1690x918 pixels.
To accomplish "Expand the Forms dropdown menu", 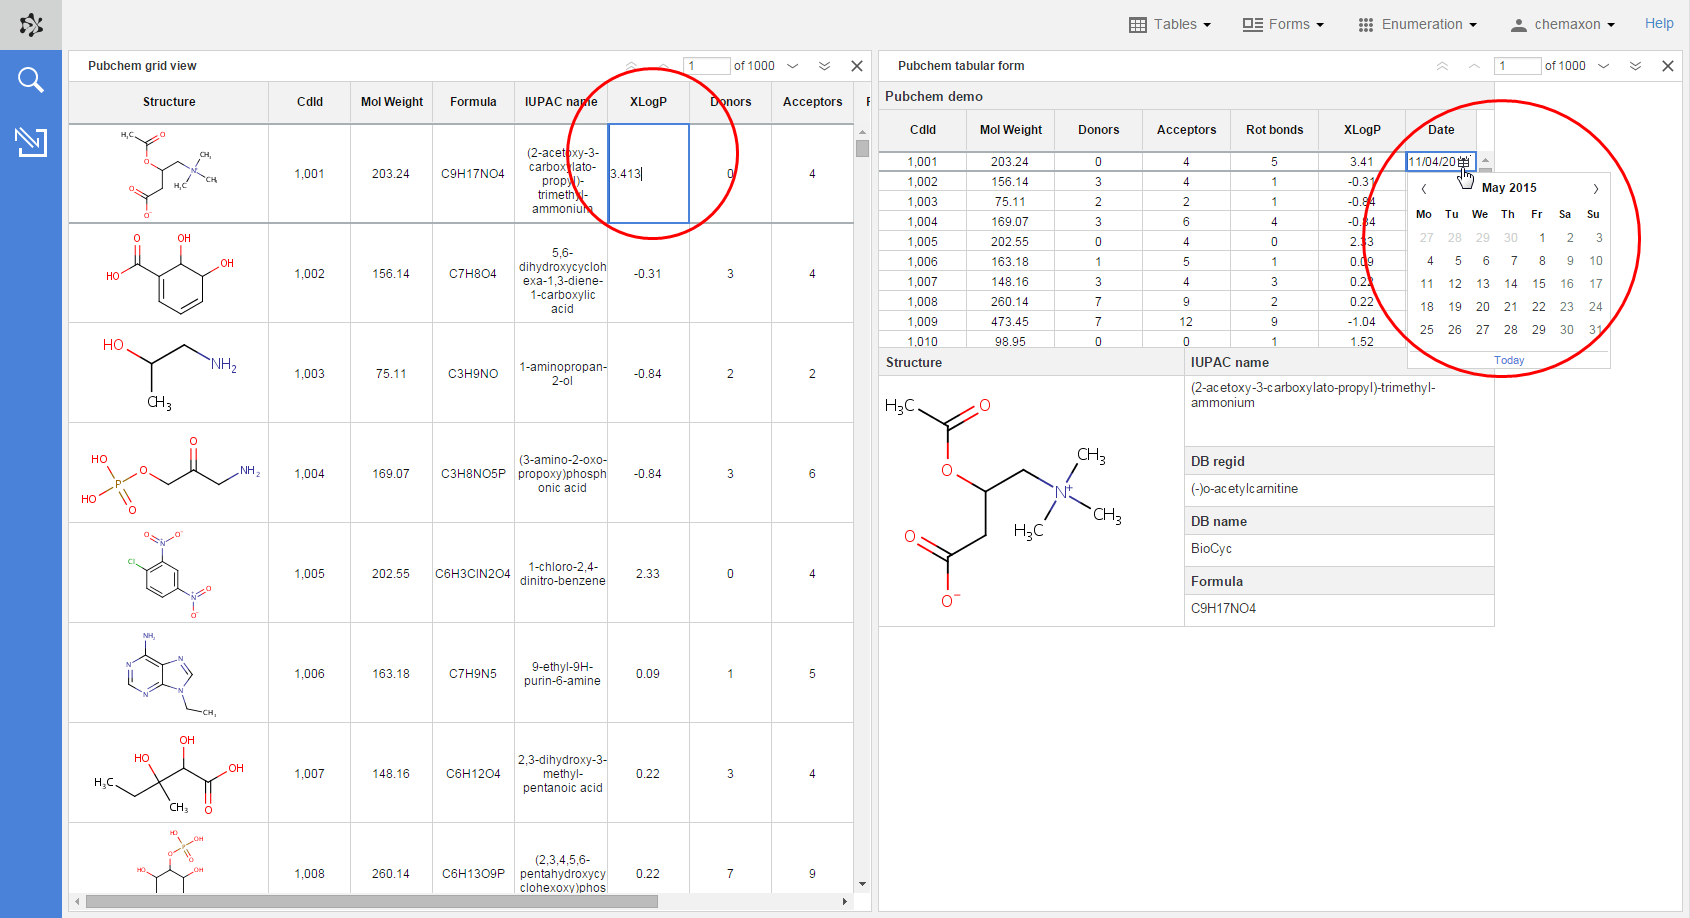I will (1283, 24).
